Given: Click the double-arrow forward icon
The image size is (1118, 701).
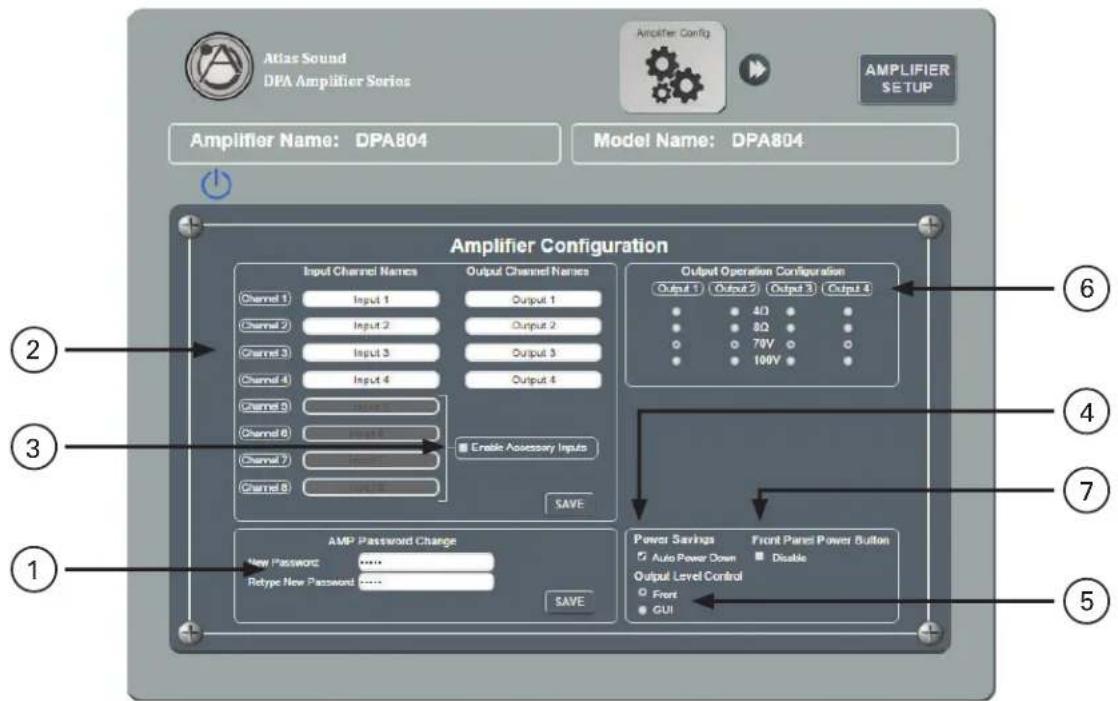Looking at the screenshot, I should (754, 69).
